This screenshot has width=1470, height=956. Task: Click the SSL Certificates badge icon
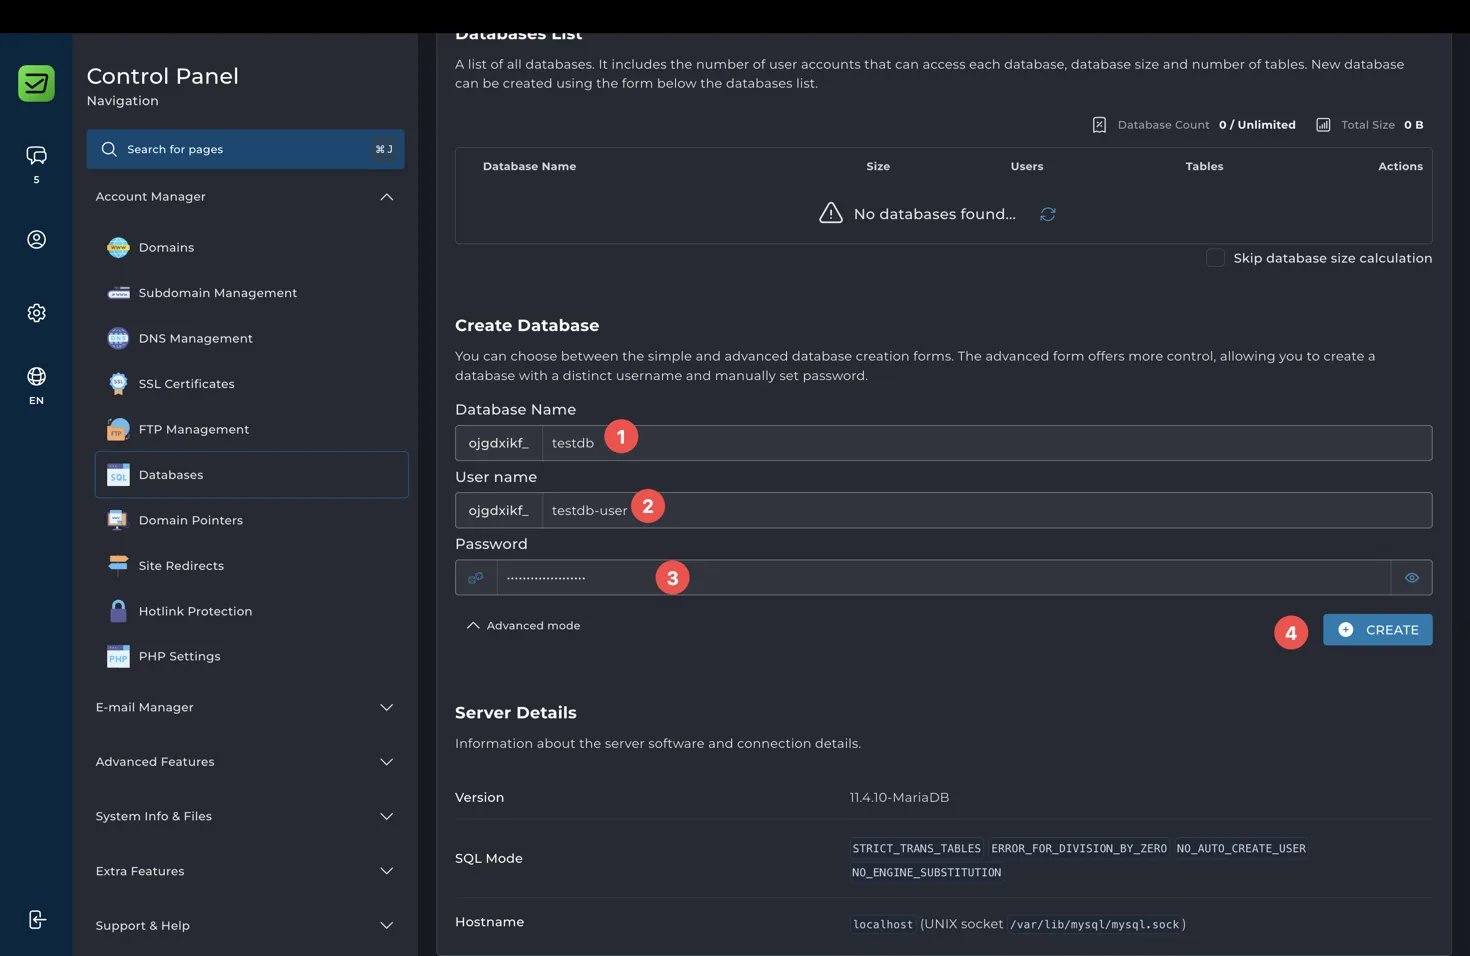pos(118,384)
